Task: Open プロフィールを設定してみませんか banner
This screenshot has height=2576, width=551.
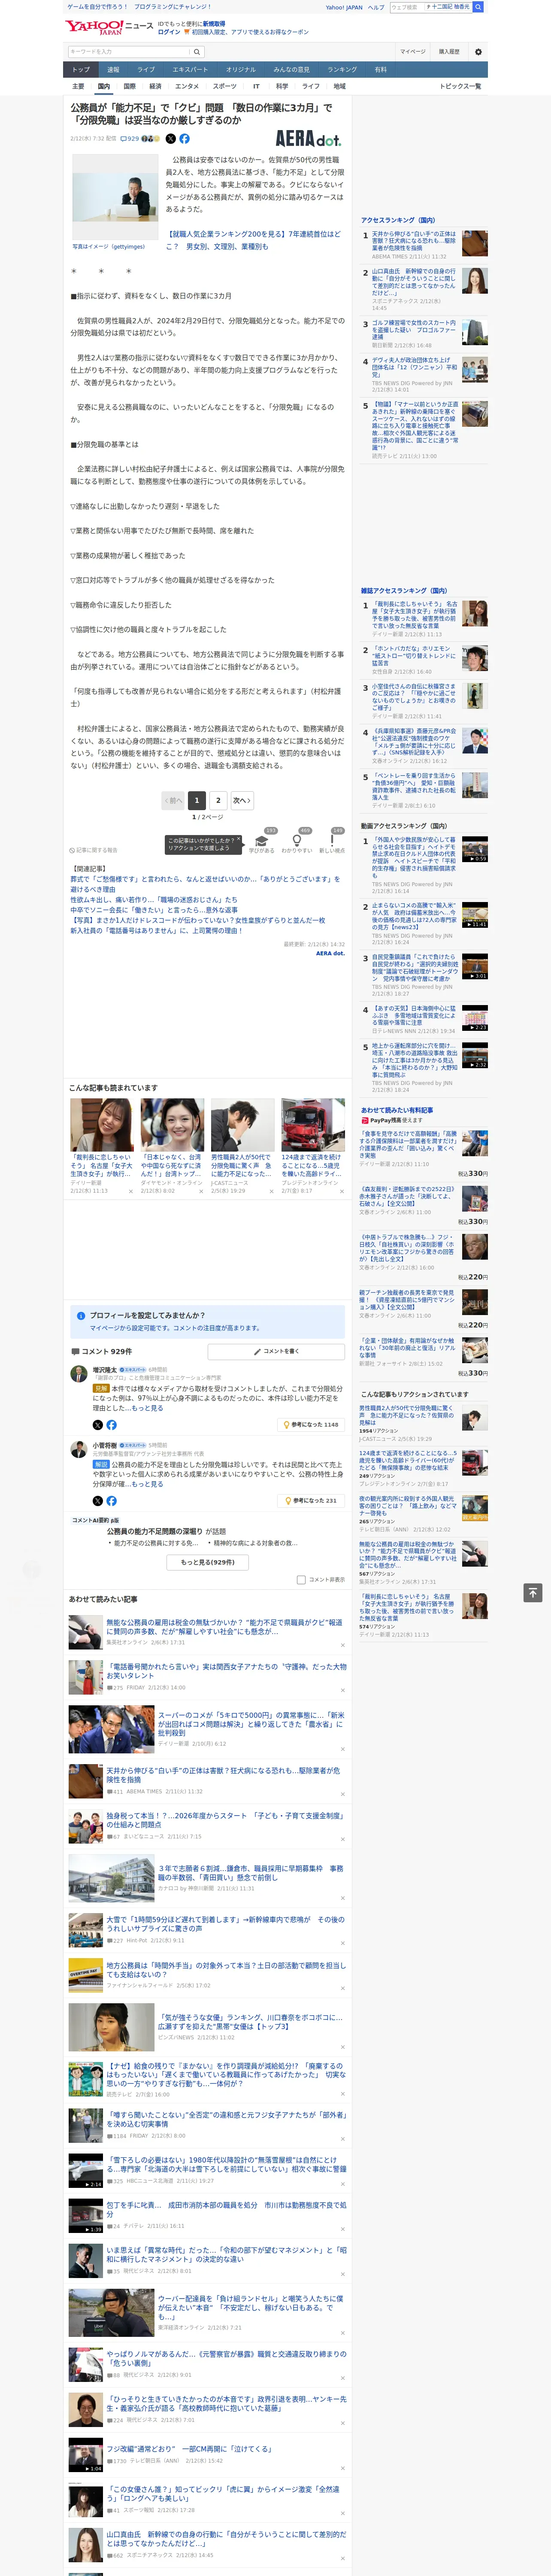Action: pyautogui.click(x=208, y=1321)
